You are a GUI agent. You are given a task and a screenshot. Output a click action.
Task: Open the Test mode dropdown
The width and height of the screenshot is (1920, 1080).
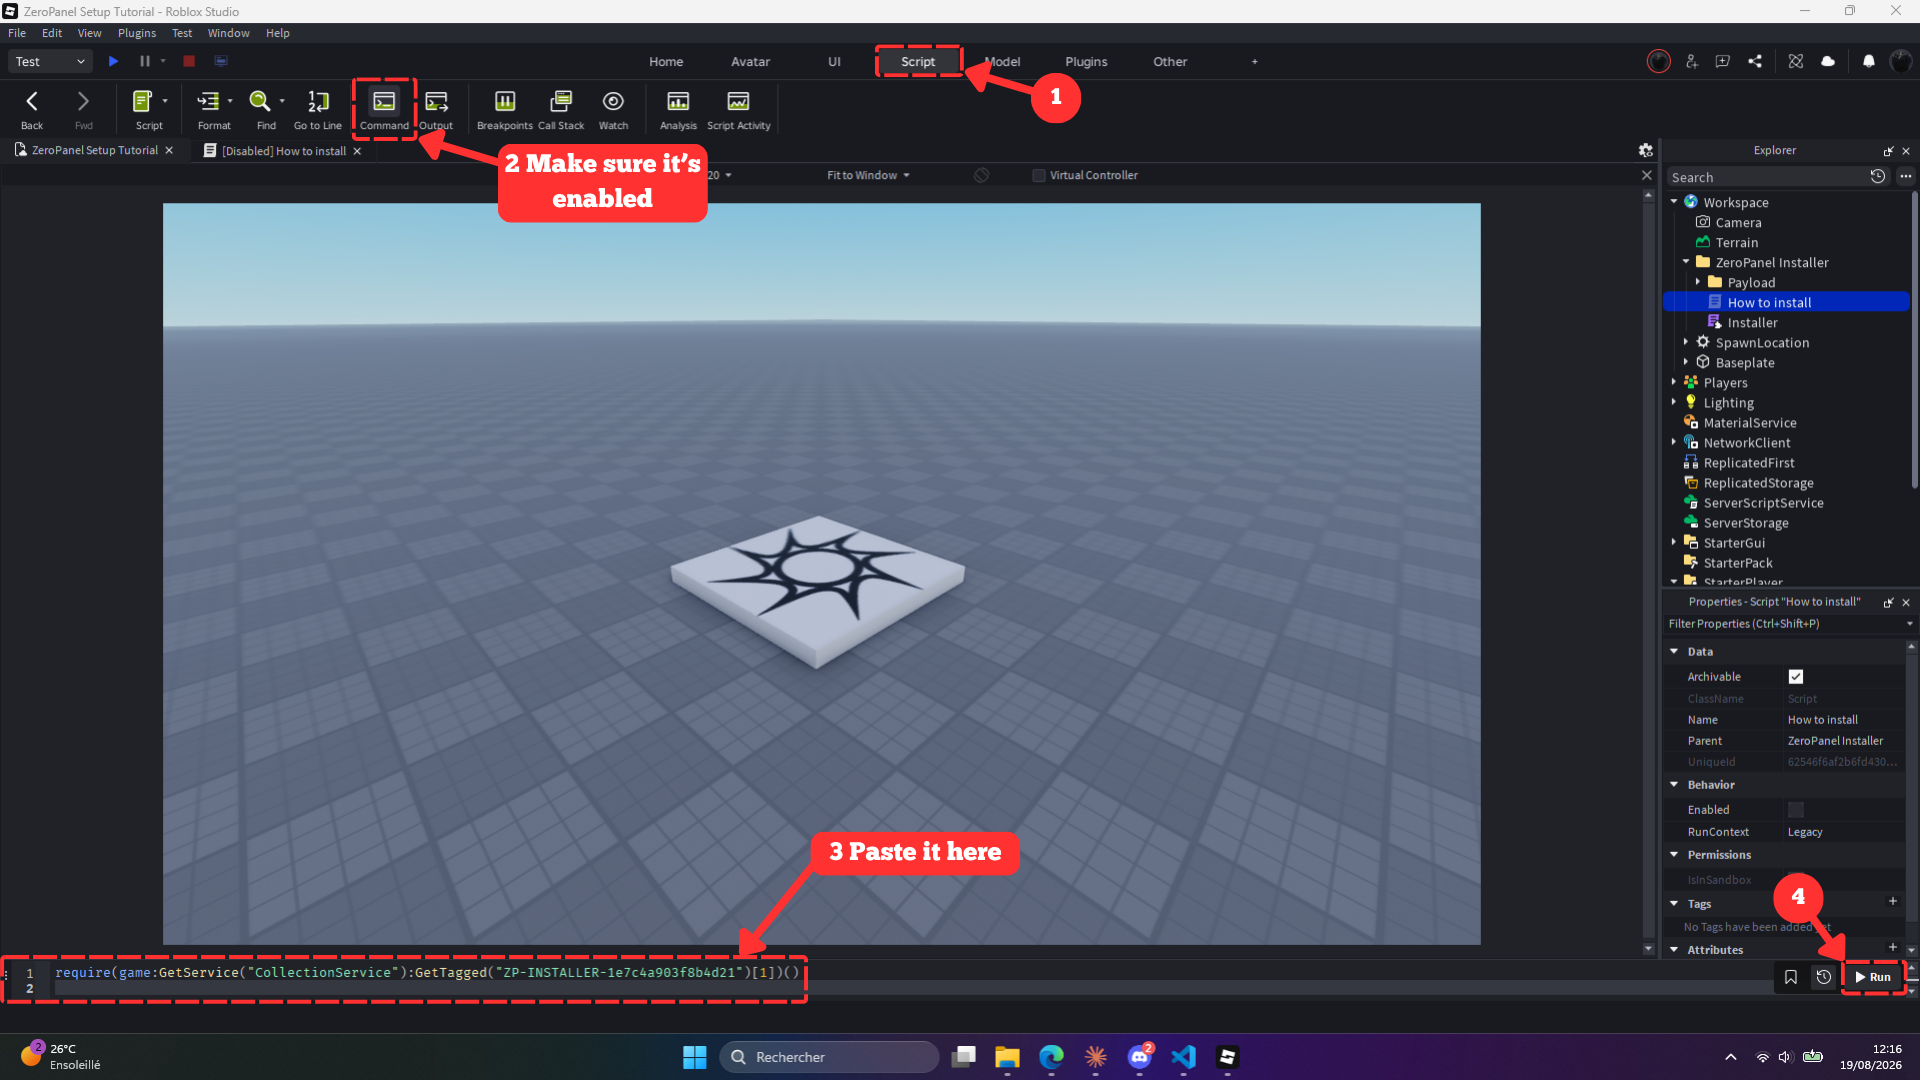click(50, 61)
